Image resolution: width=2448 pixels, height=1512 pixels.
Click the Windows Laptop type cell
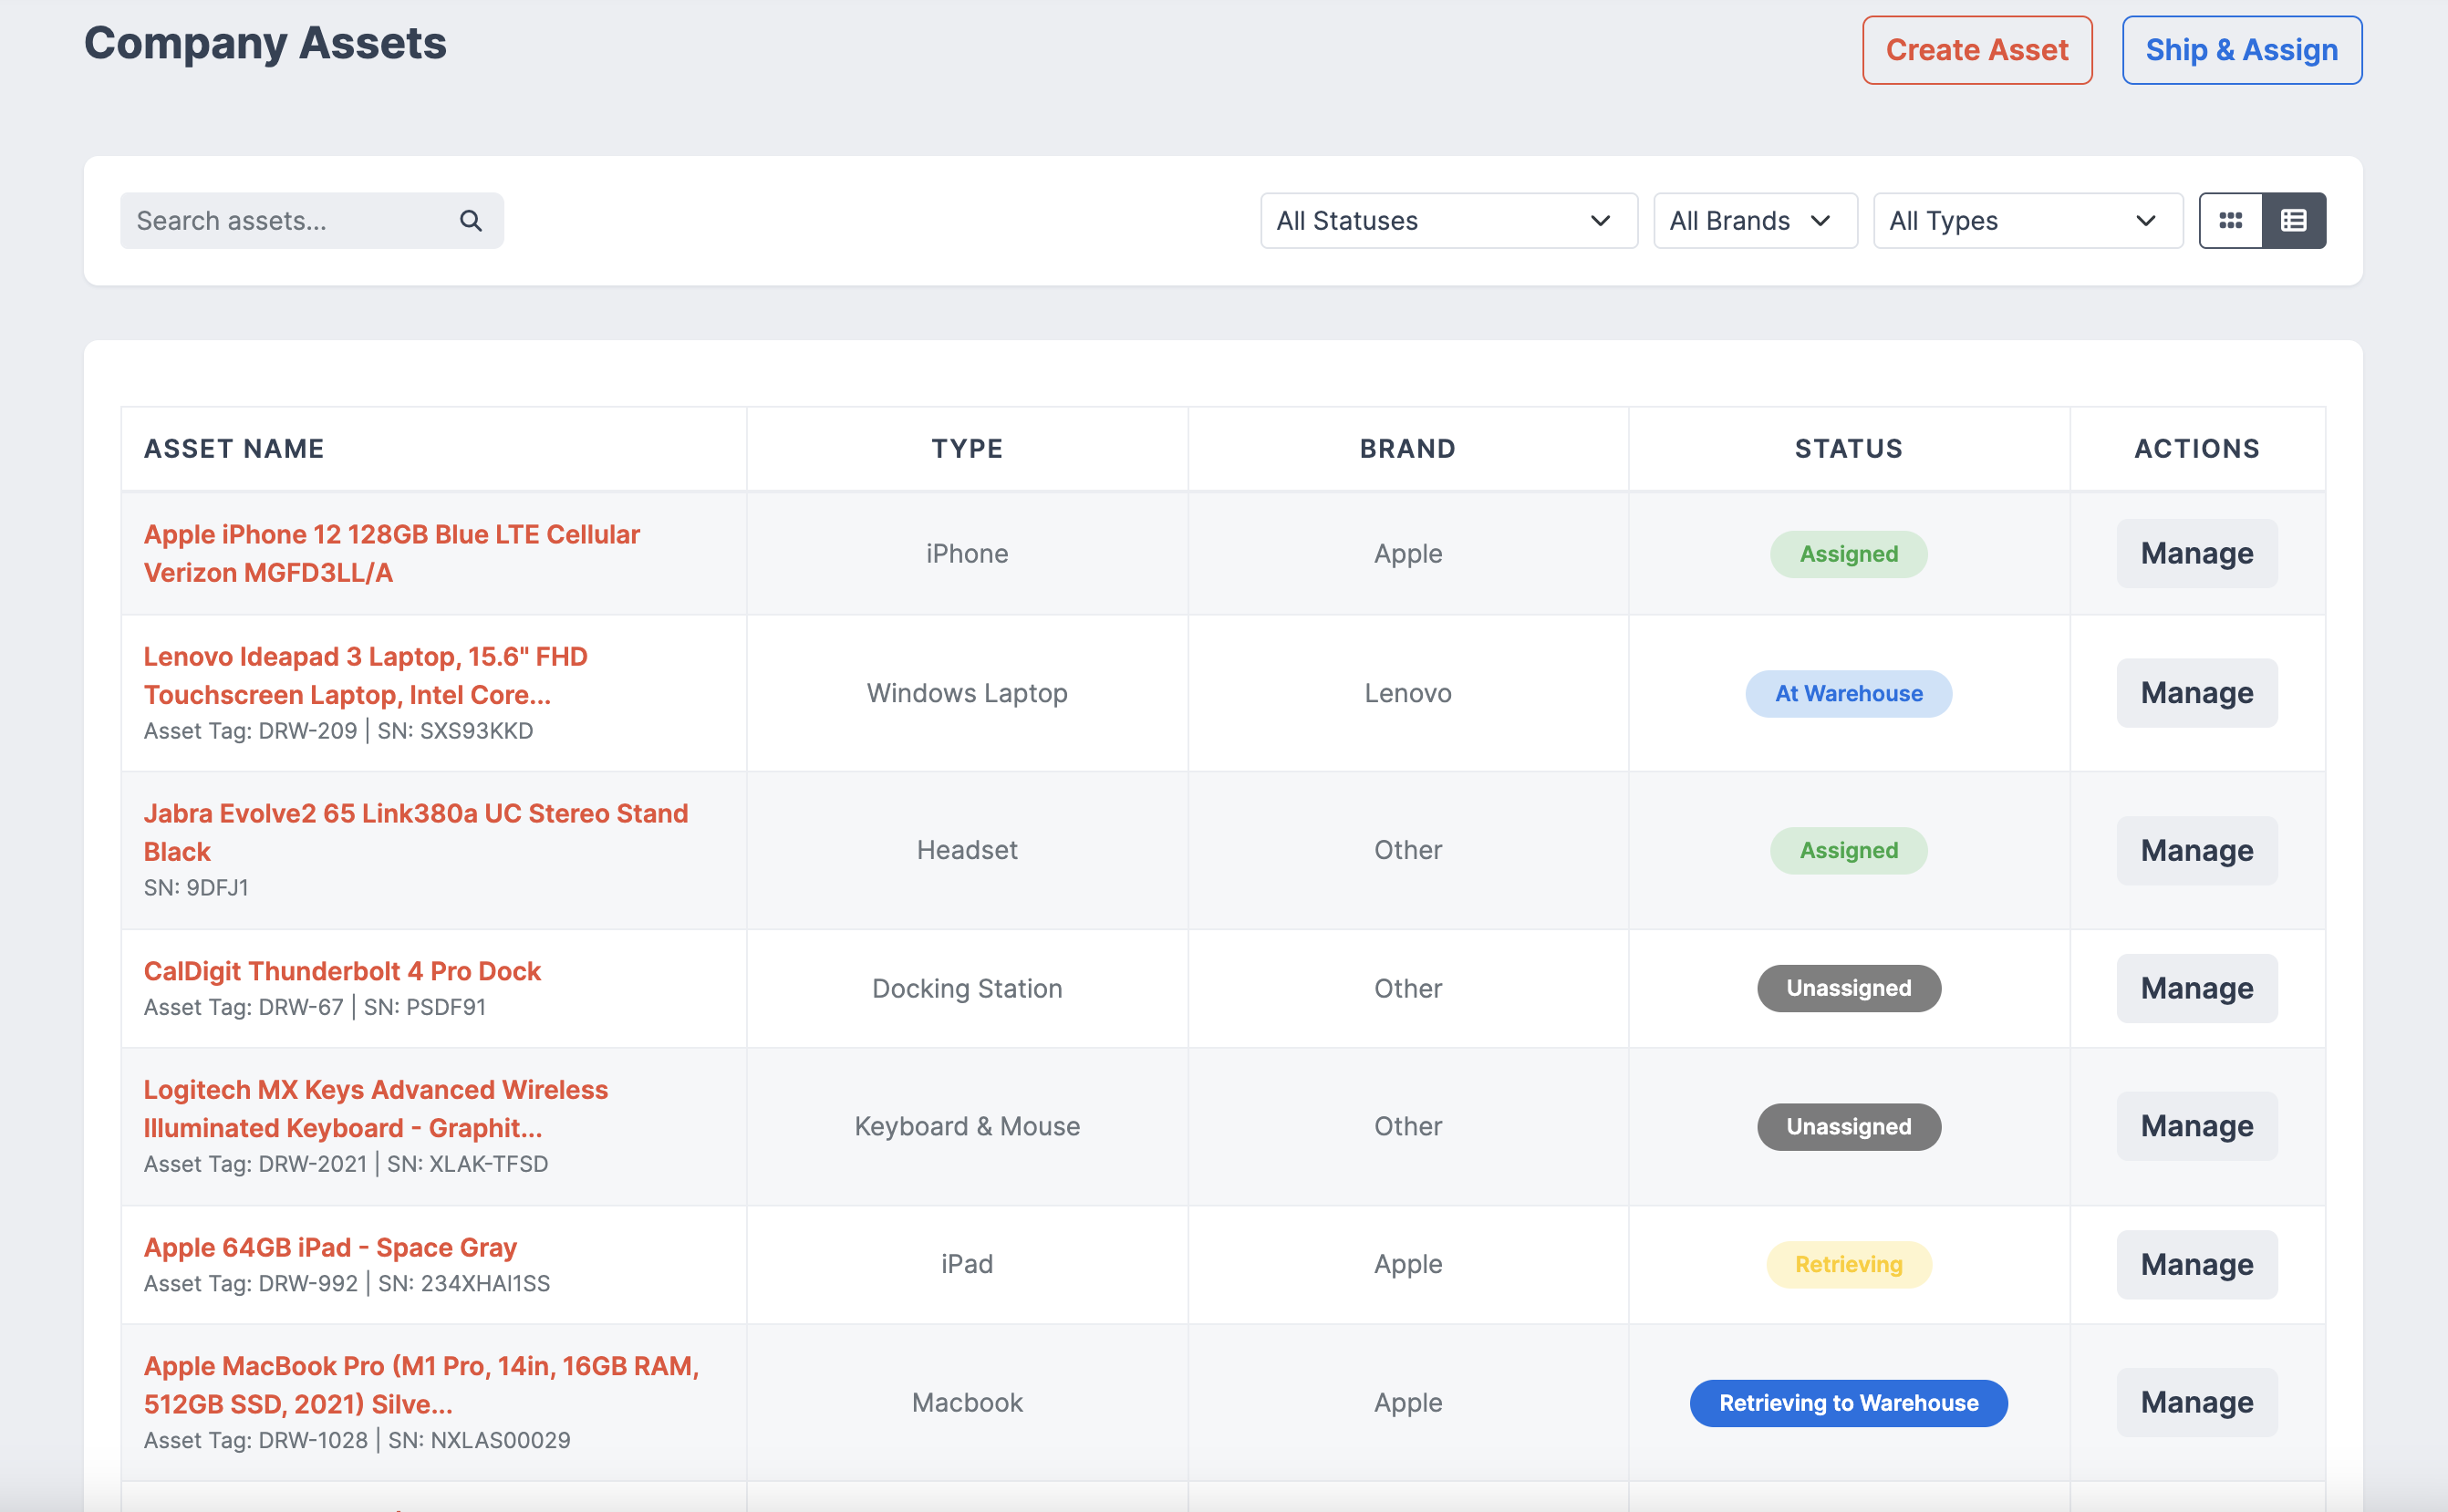click(x=967, y=693)
